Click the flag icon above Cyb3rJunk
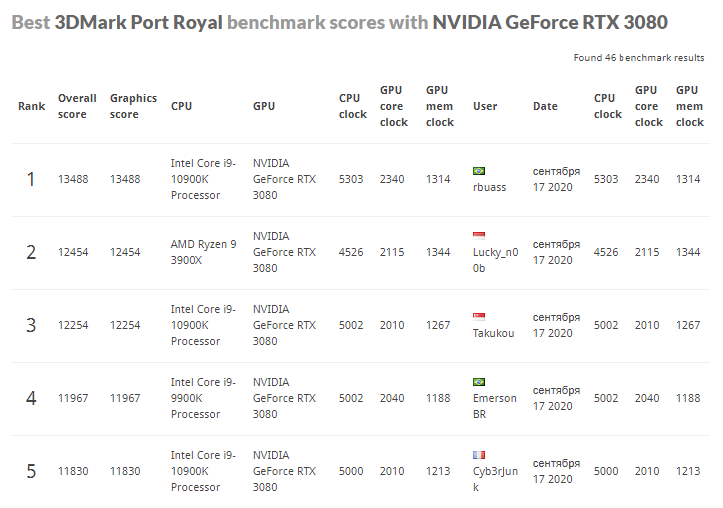723x508 pixels. click(x=479, y=455)
